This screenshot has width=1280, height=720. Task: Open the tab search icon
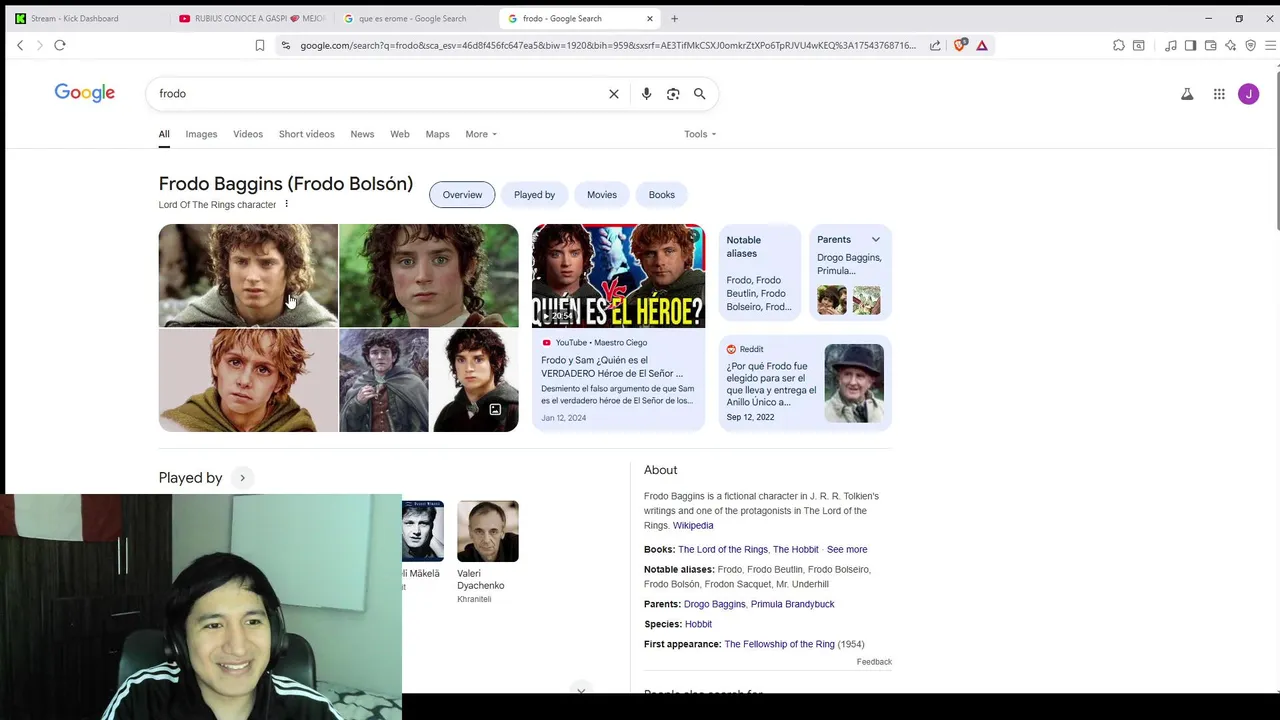point(1139,45)
